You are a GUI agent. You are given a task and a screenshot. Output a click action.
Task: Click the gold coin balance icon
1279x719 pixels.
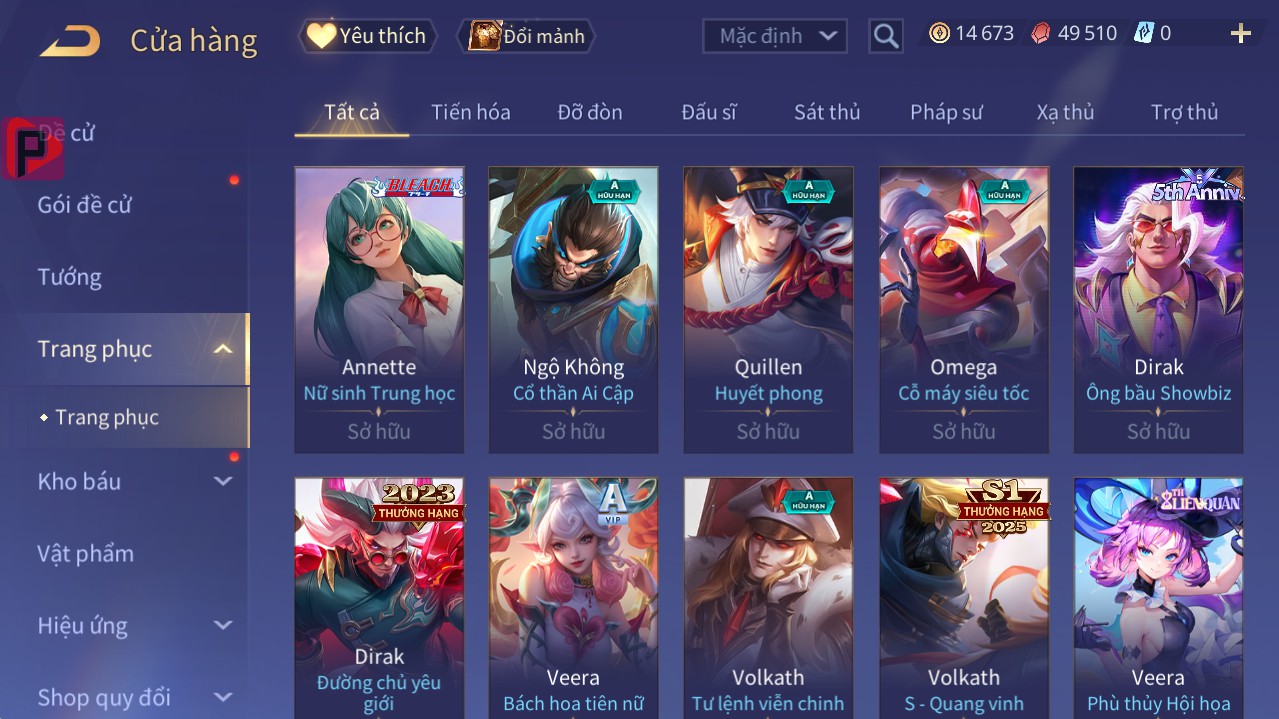coord(939,33)
